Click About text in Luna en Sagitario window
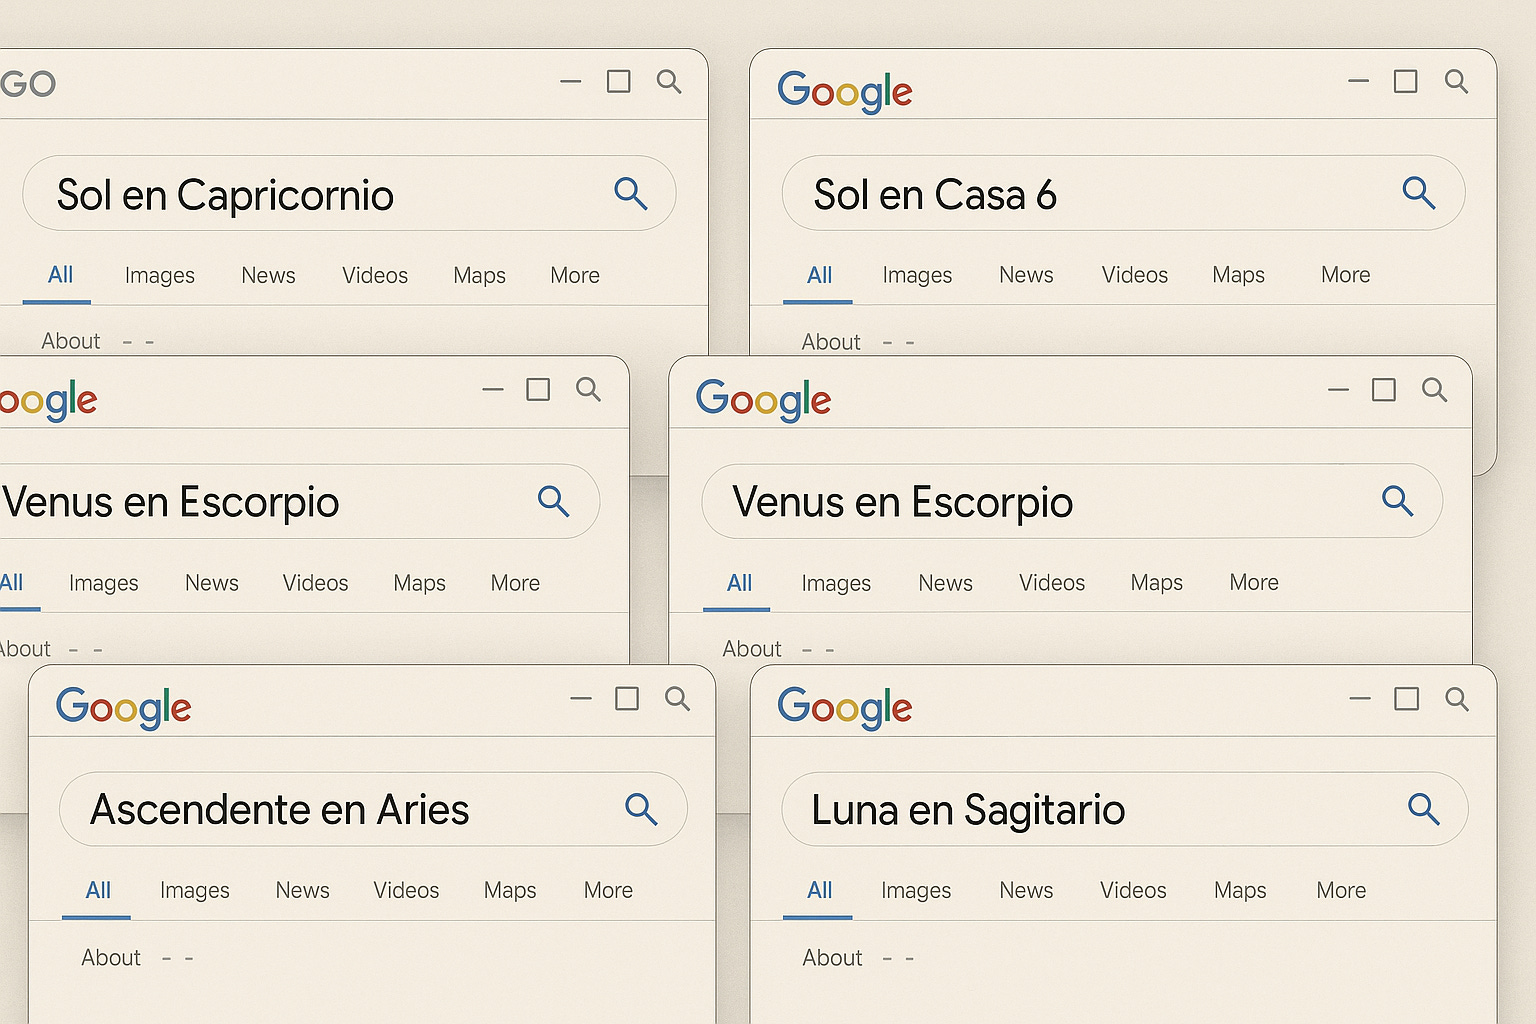 coord(832,958)
